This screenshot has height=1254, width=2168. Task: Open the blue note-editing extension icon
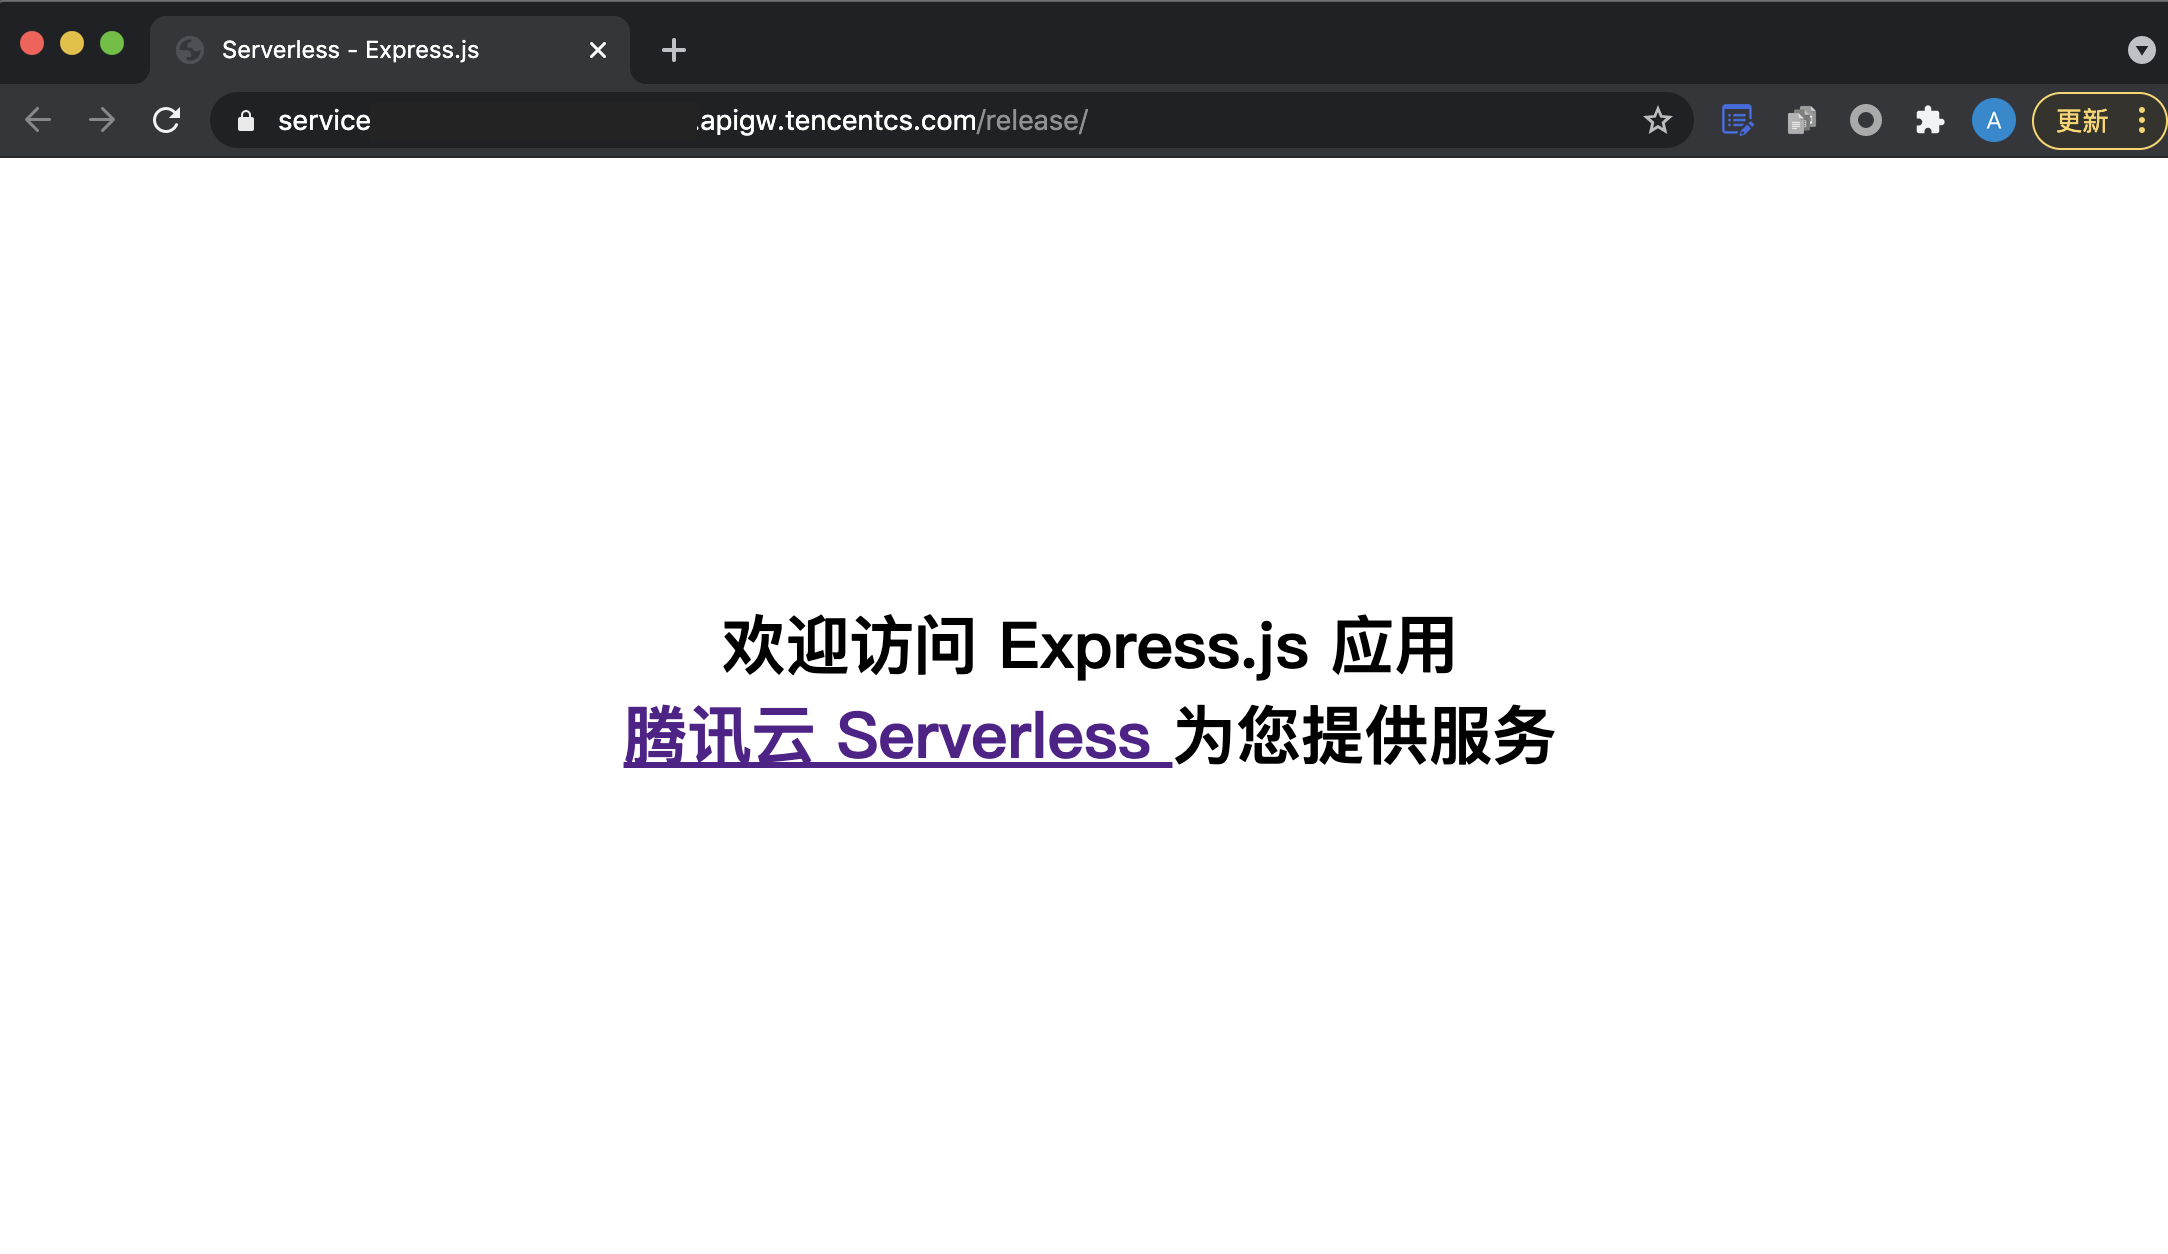1737,120
